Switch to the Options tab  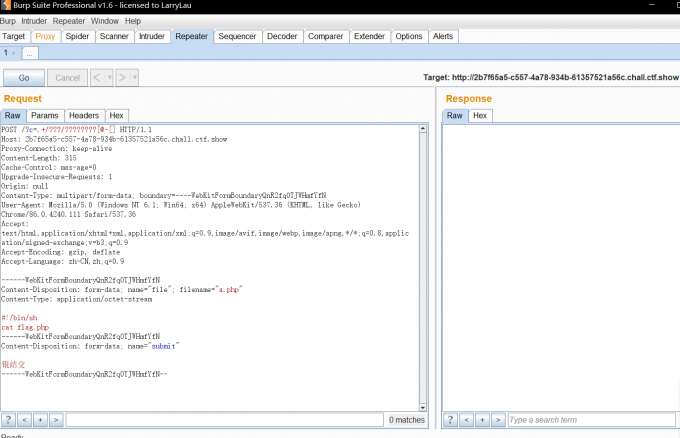click(x=409, y=36)
